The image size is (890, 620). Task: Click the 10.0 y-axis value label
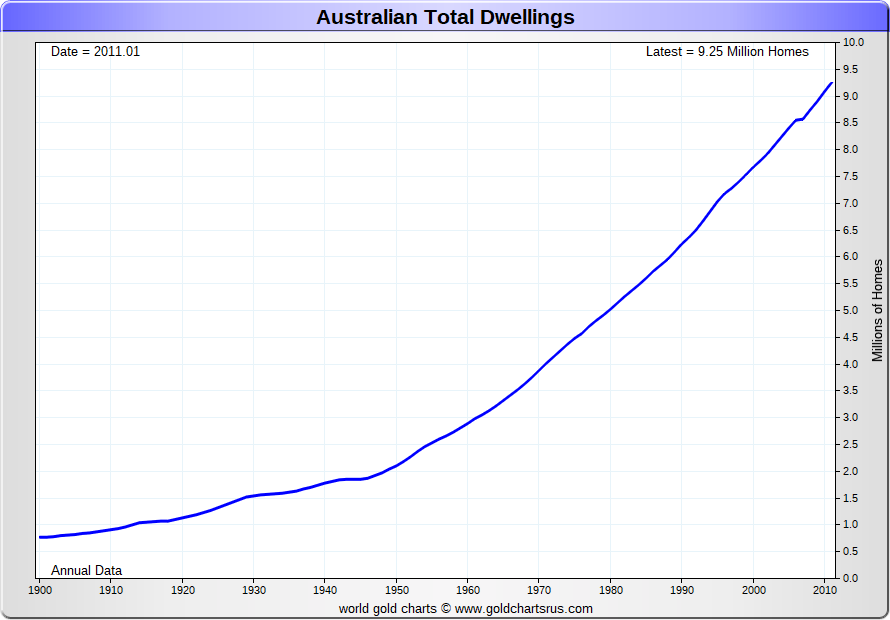(x=853, y=43)
